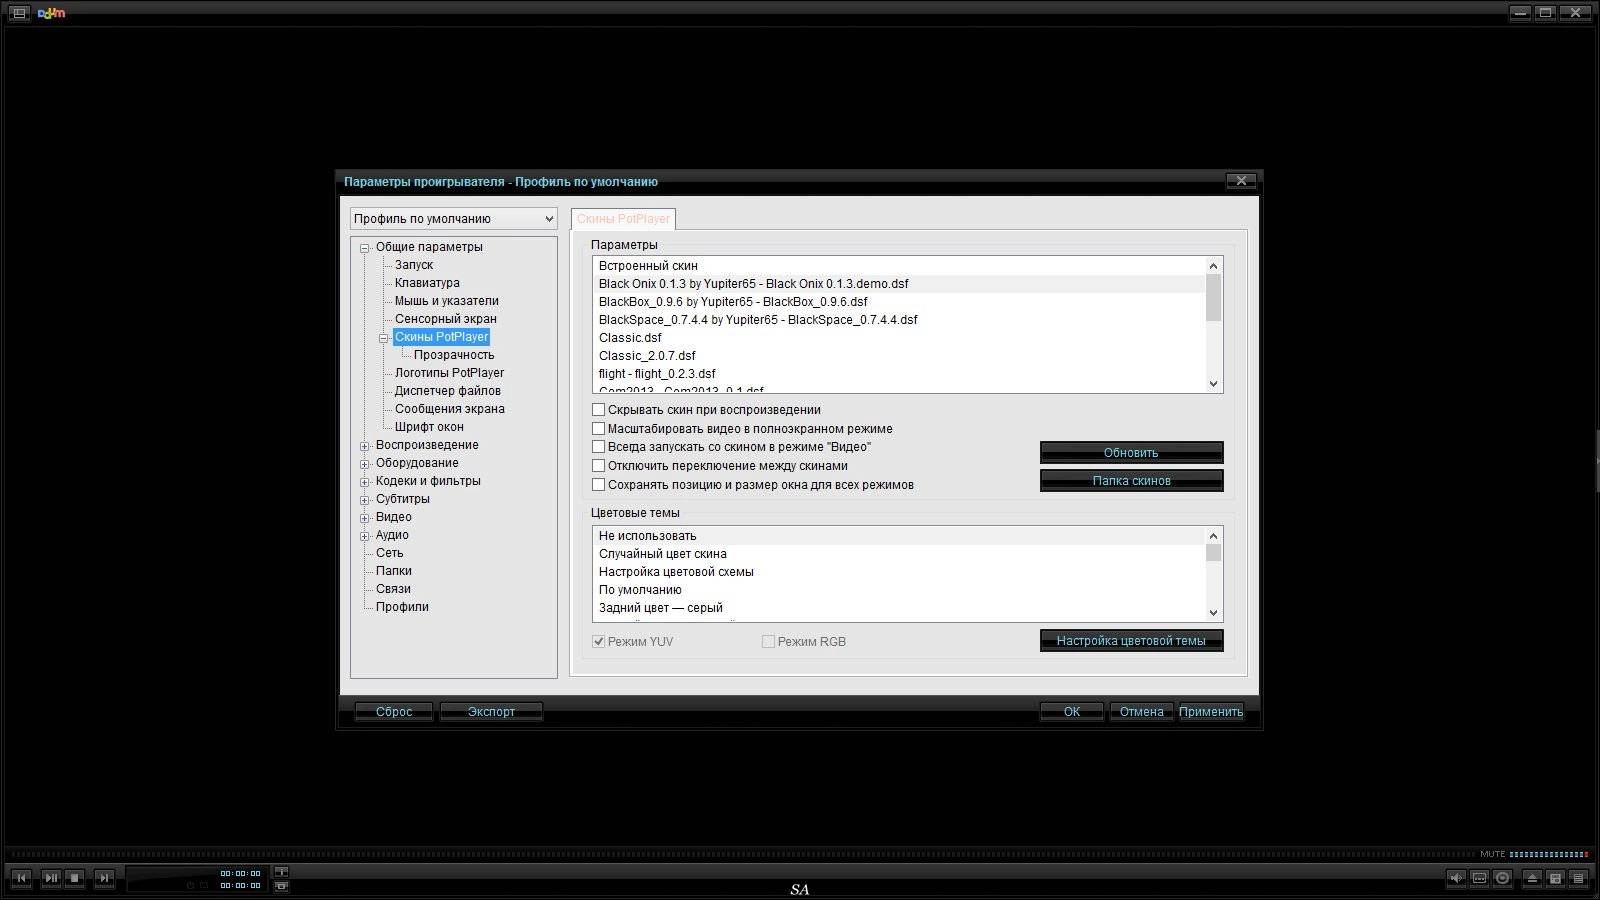Click the PotPlayer logo in the title bar
Viewport: 1600px width, 900px height.
pos(51,13)
